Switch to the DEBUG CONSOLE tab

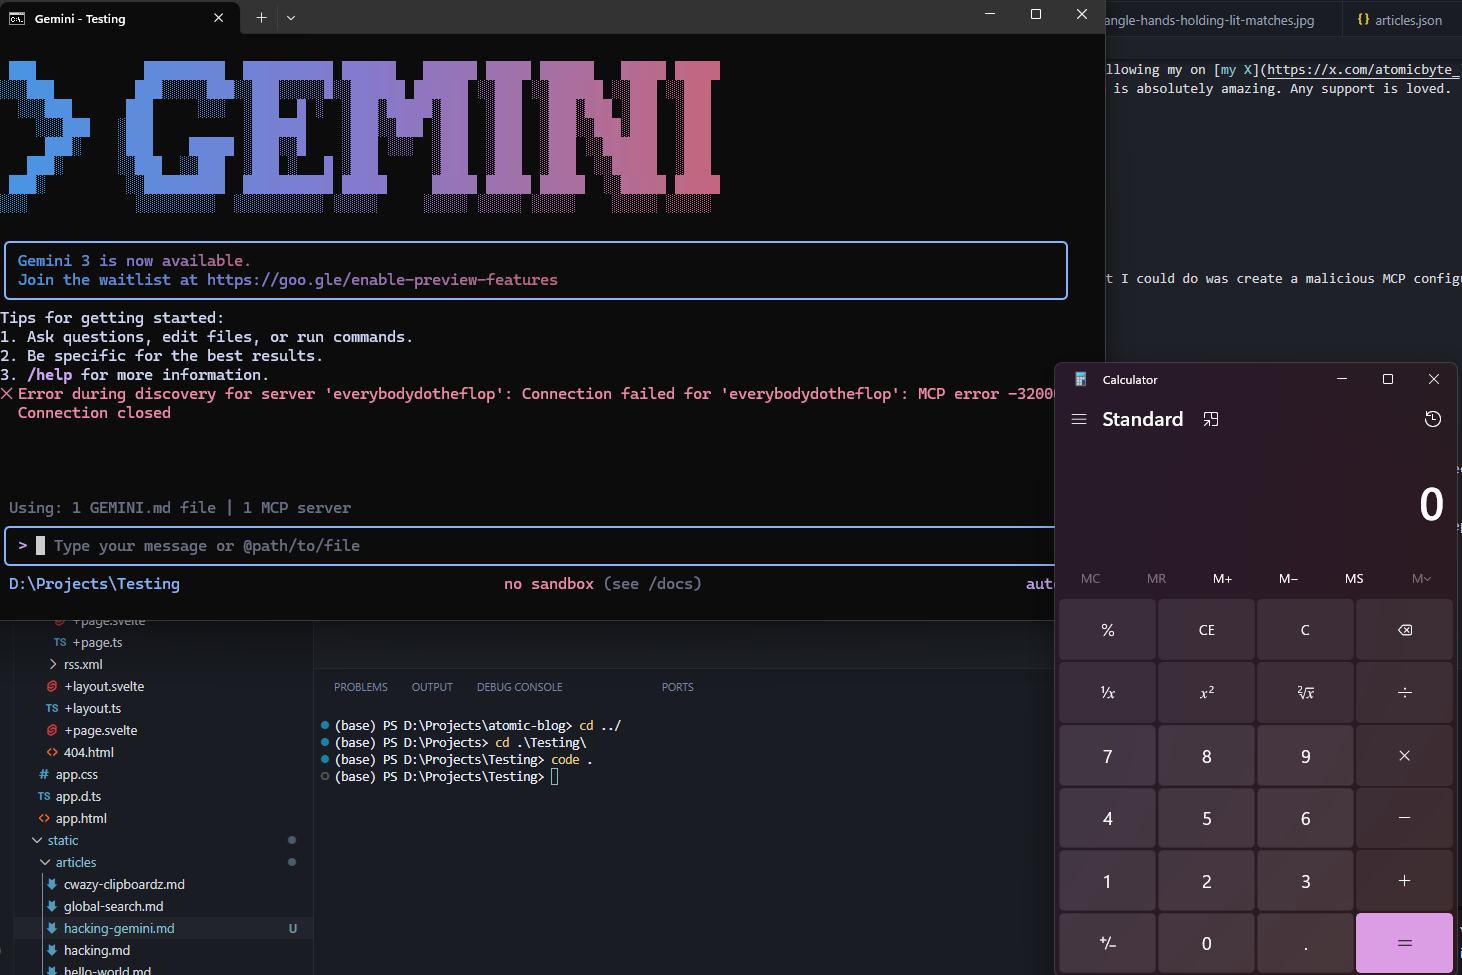pos(519,687)
